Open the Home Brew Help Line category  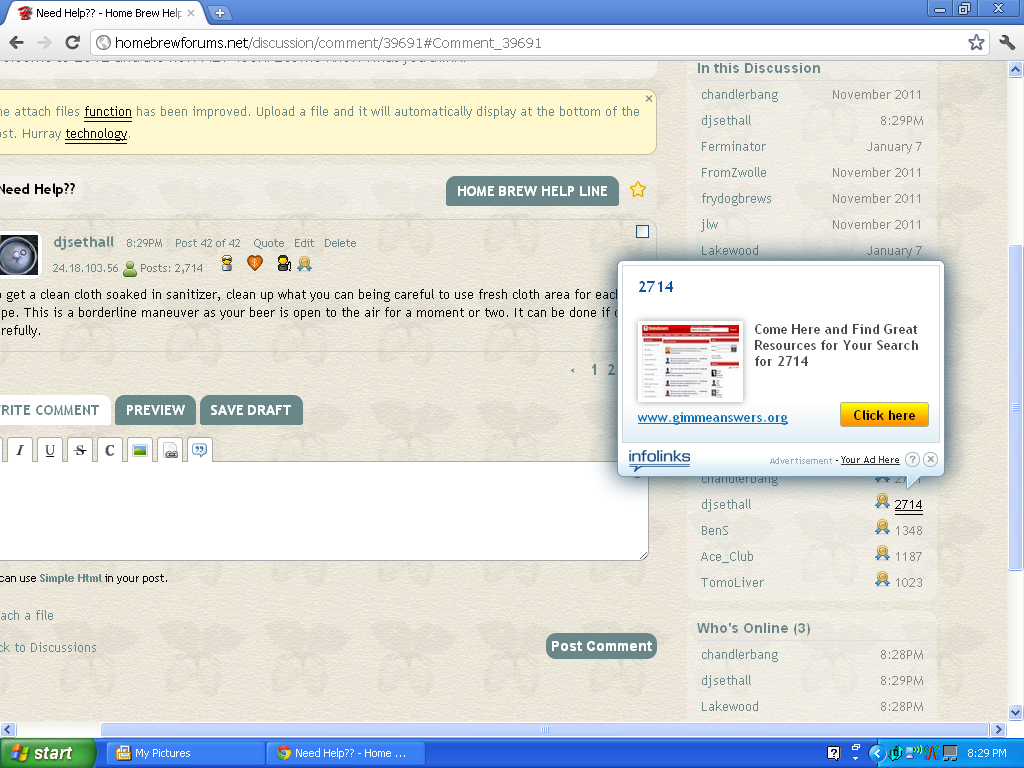click(532, 191)
